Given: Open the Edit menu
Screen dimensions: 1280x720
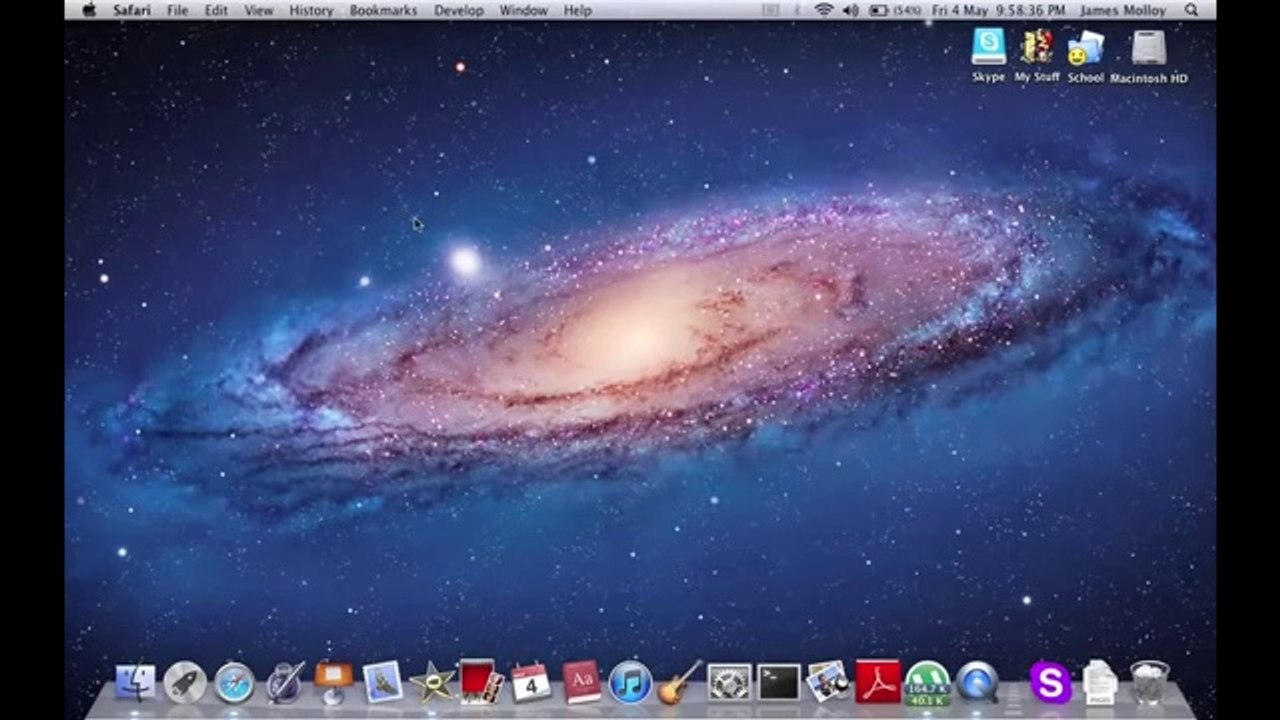Looking at the screenshot, I should (x=216, y=10).
